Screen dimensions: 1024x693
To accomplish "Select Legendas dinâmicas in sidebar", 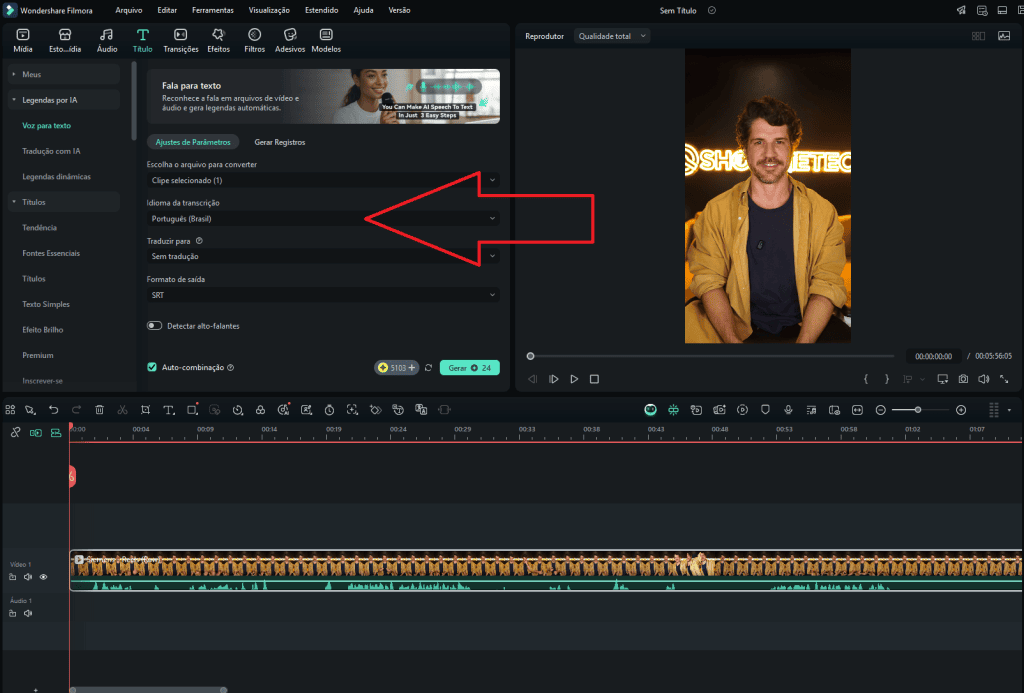I will pyautogui.click(x=56, y=177).
